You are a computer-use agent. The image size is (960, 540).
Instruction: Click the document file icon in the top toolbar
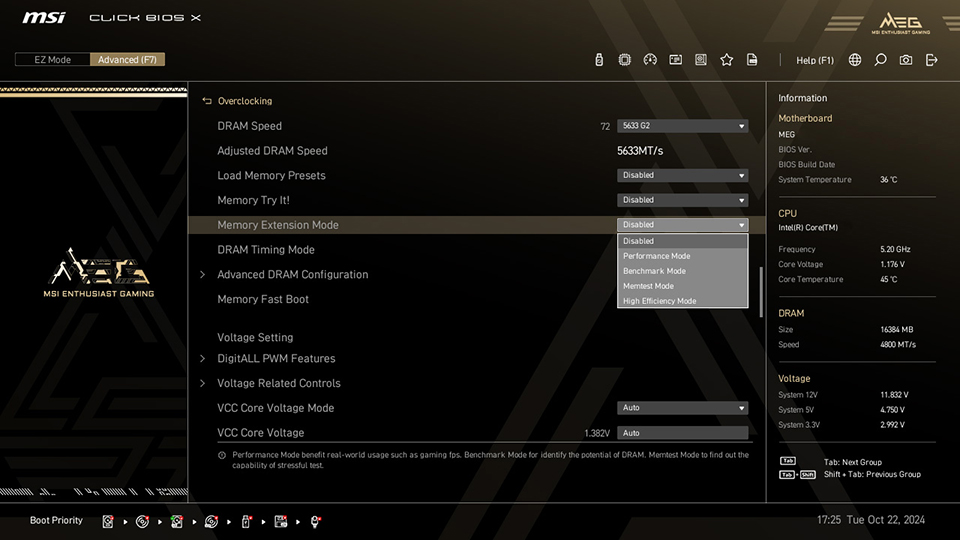coord(752,59)
